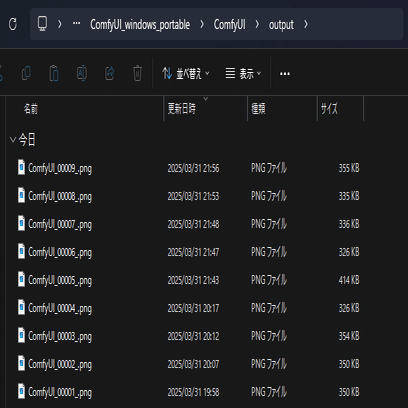The height and width of the screenshot is (408, 408).
Task: Select file ComfyUI_00005_.png
Action: pos(188,280)
